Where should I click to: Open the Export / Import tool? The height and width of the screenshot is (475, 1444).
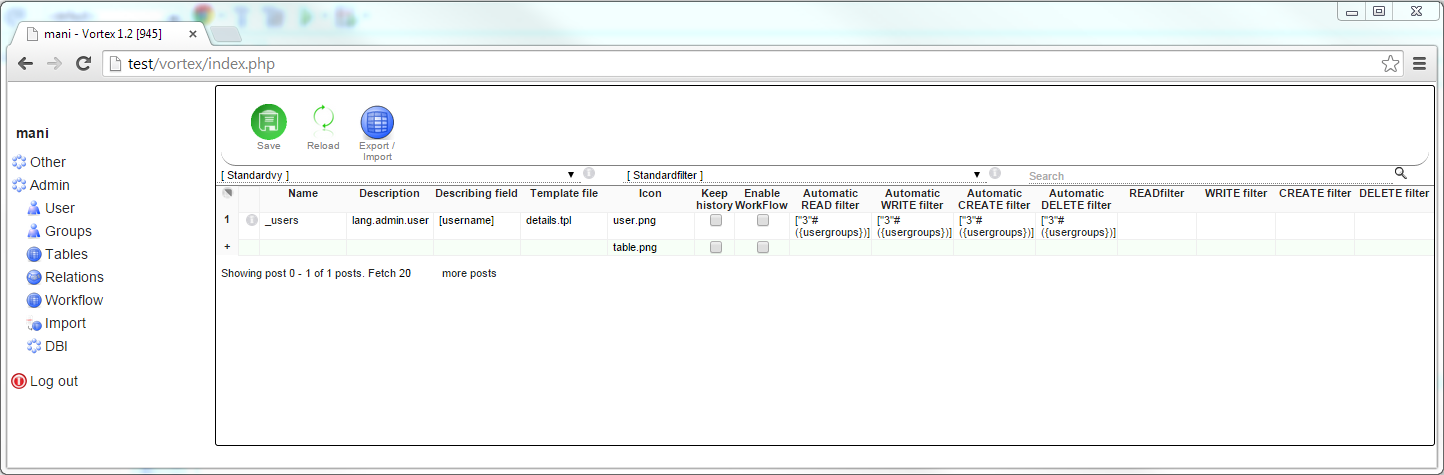point(377,123)
